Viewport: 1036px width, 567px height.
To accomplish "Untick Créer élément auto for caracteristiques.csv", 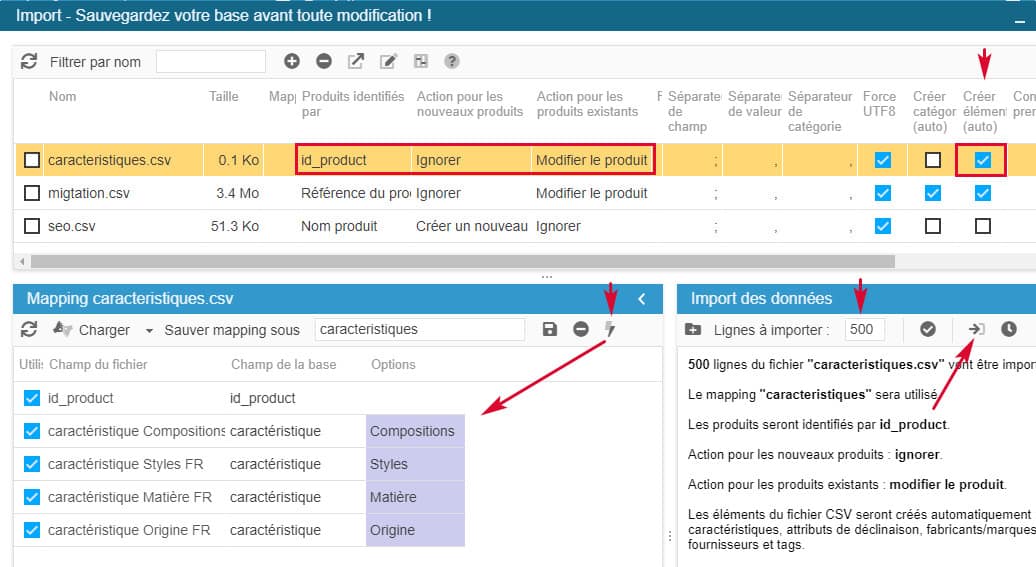I will click(x=982, y=160).
